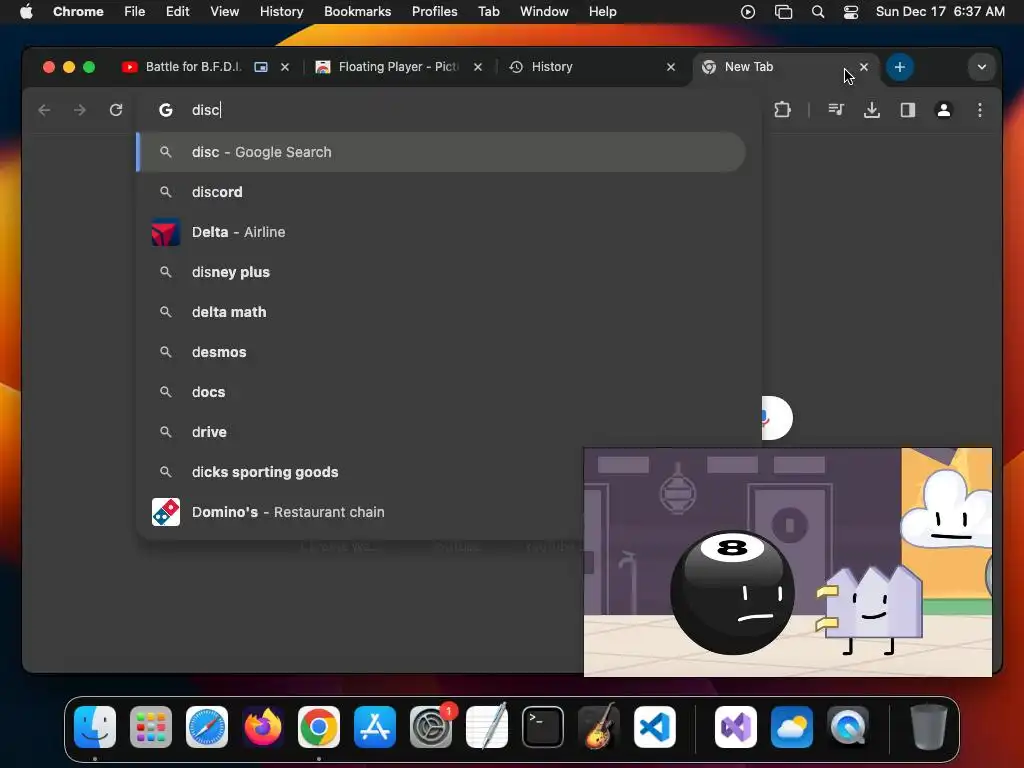The height and width of the screenshot is (768, 1024).
Task: Open the Profiles menu
Action: (434, 12)
